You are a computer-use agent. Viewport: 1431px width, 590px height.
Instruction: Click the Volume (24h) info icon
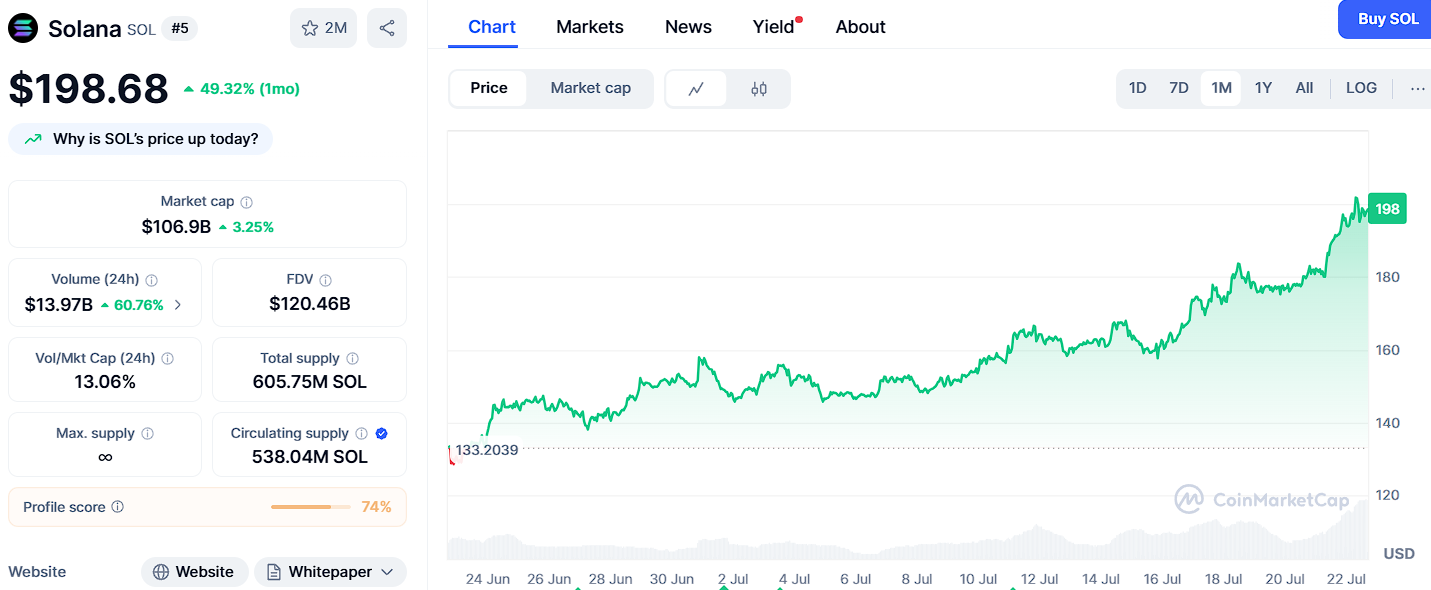(x=152, y=280)
